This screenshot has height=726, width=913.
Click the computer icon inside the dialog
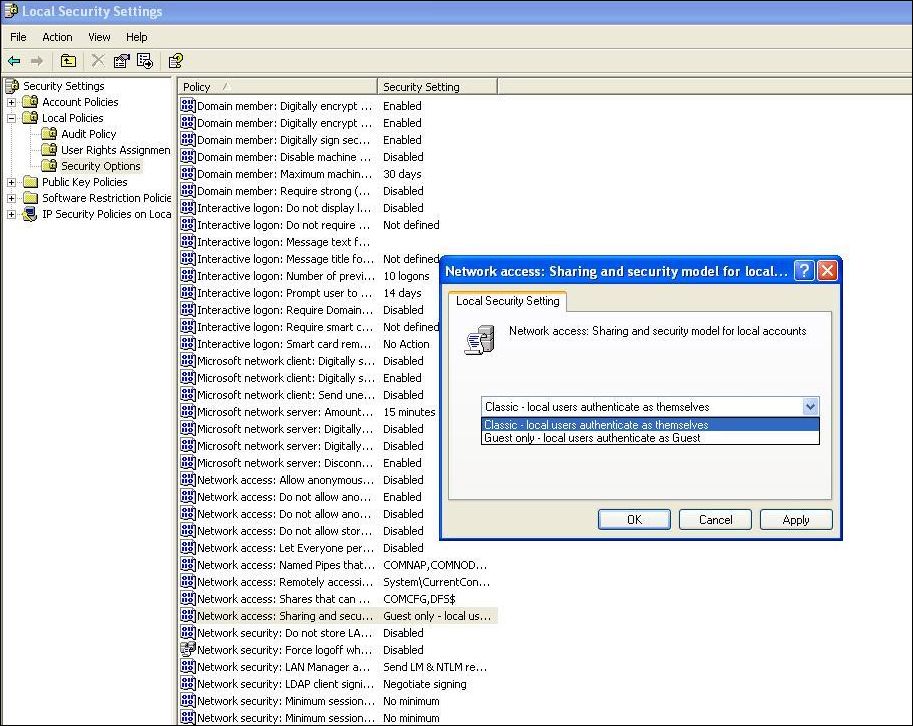478,338
